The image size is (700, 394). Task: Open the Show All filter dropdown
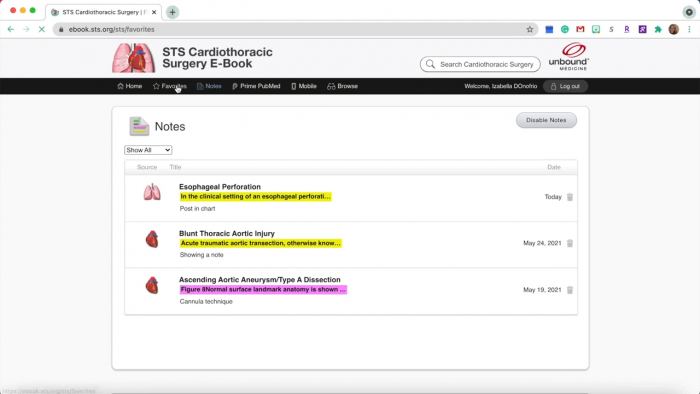click(x=148, y=150)
